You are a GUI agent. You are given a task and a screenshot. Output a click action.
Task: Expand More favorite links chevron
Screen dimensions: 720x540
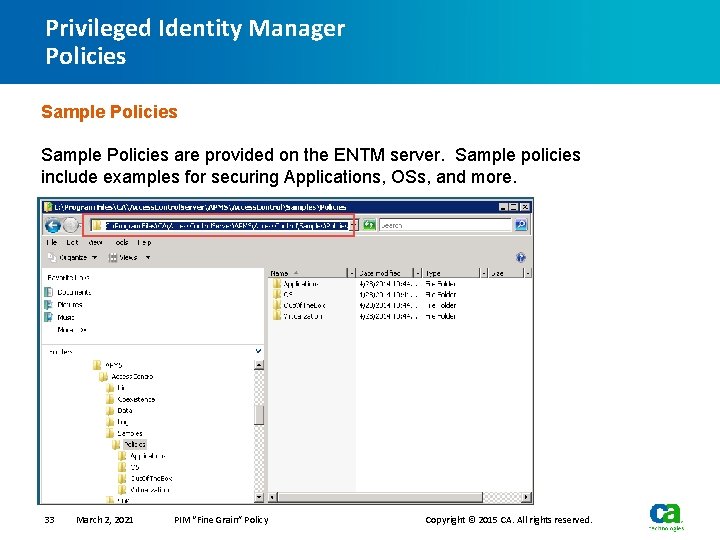tap(83, 330)
